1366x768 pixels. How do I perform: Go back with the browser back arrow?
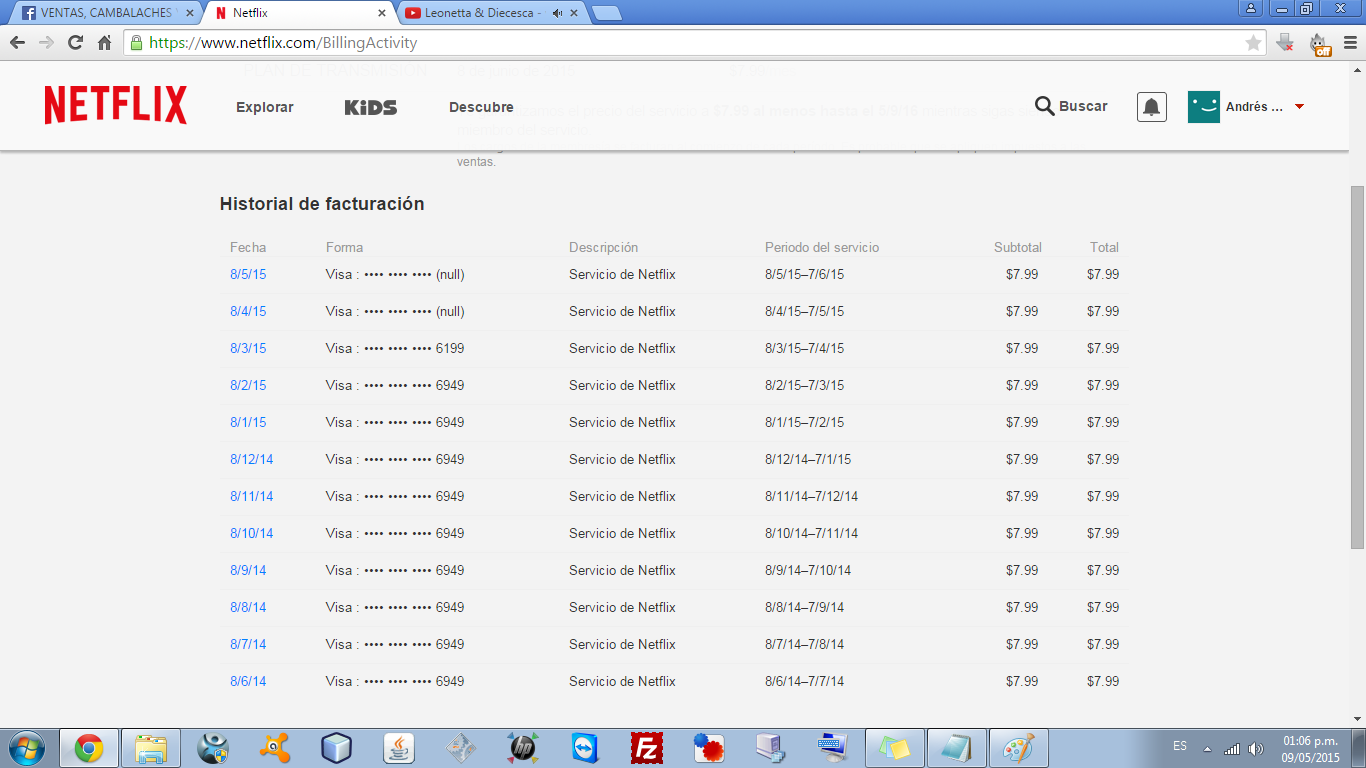pyautogui.click(x=17, y=43)
